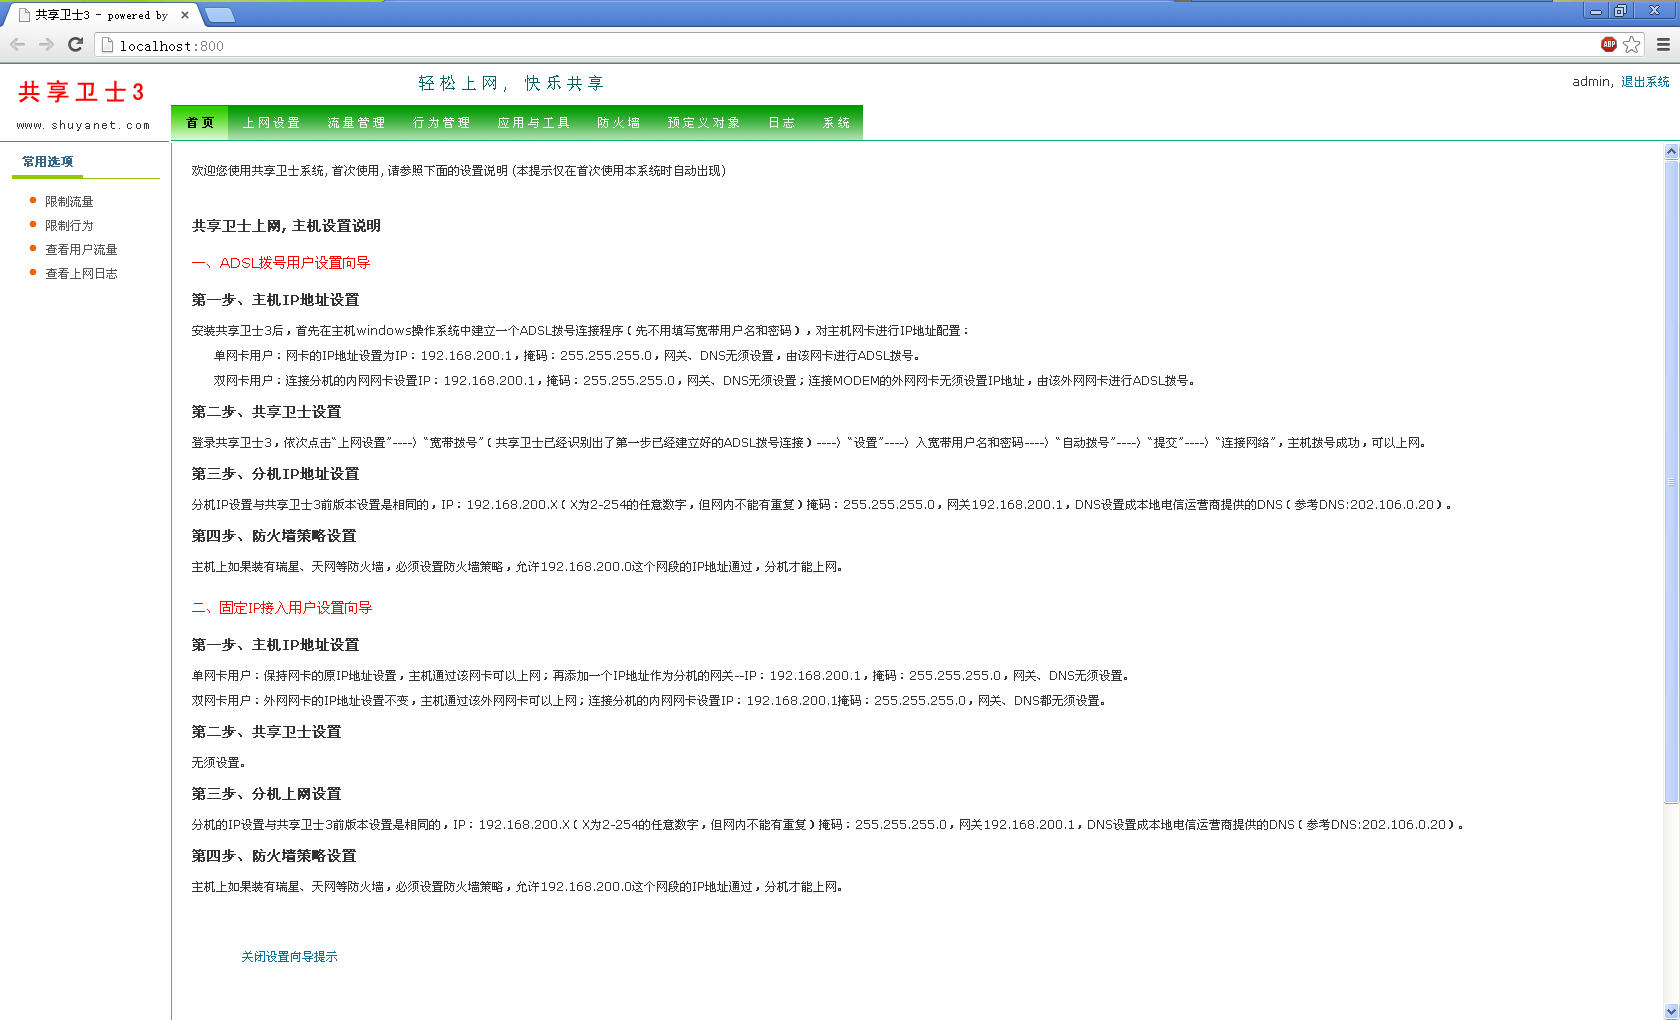Image resolution: width=1680 pixels, height=1020 pixels.
Task: Click the browser forward arrow icon
Action: tap(46, 45)
